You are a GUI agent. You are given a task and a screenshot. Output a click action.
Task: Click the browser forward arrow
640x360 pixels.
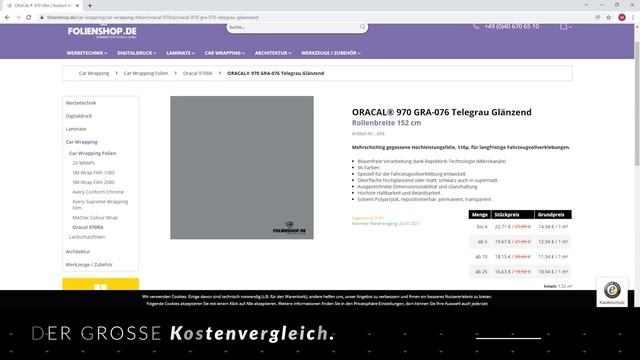pyautogui.click(x=18, y=18)
